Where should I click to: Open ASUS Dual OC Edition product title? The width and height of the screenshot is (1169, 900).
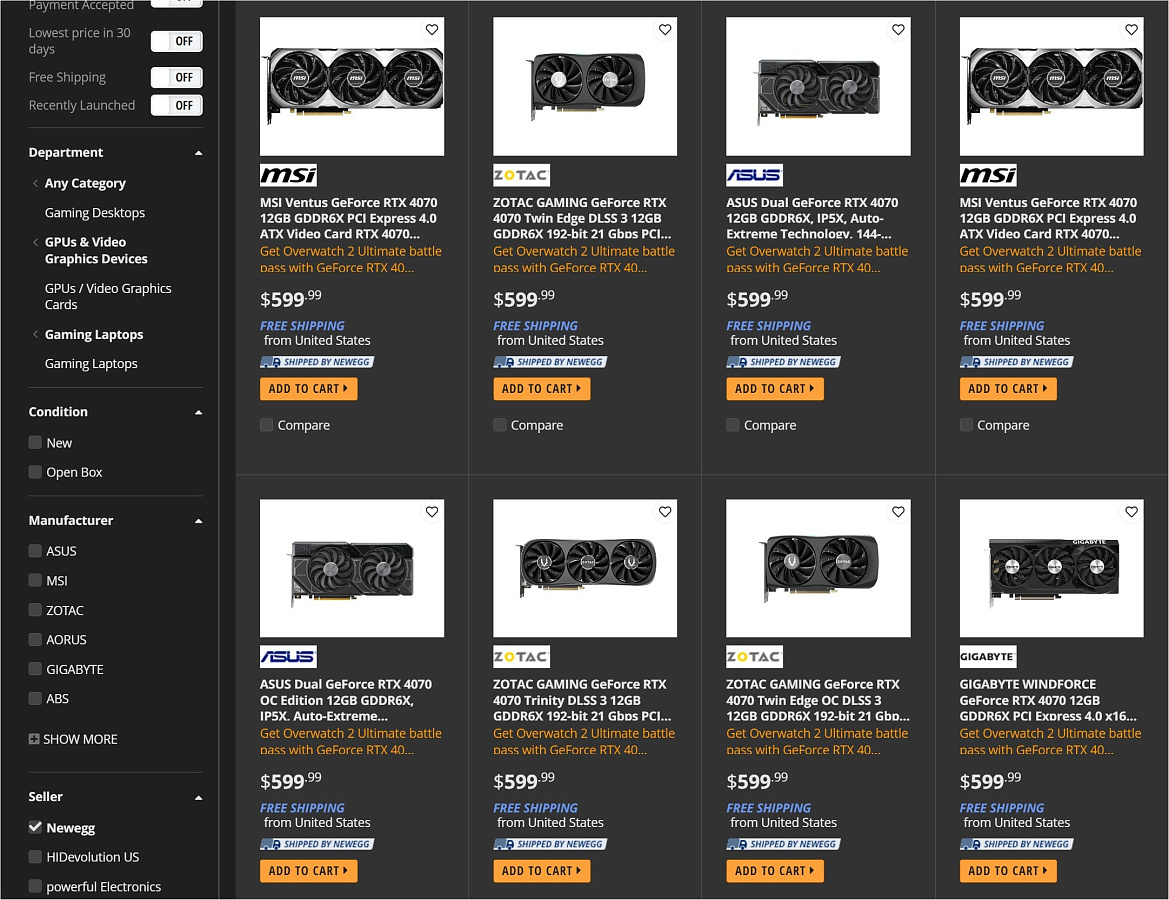coord(346,700)
